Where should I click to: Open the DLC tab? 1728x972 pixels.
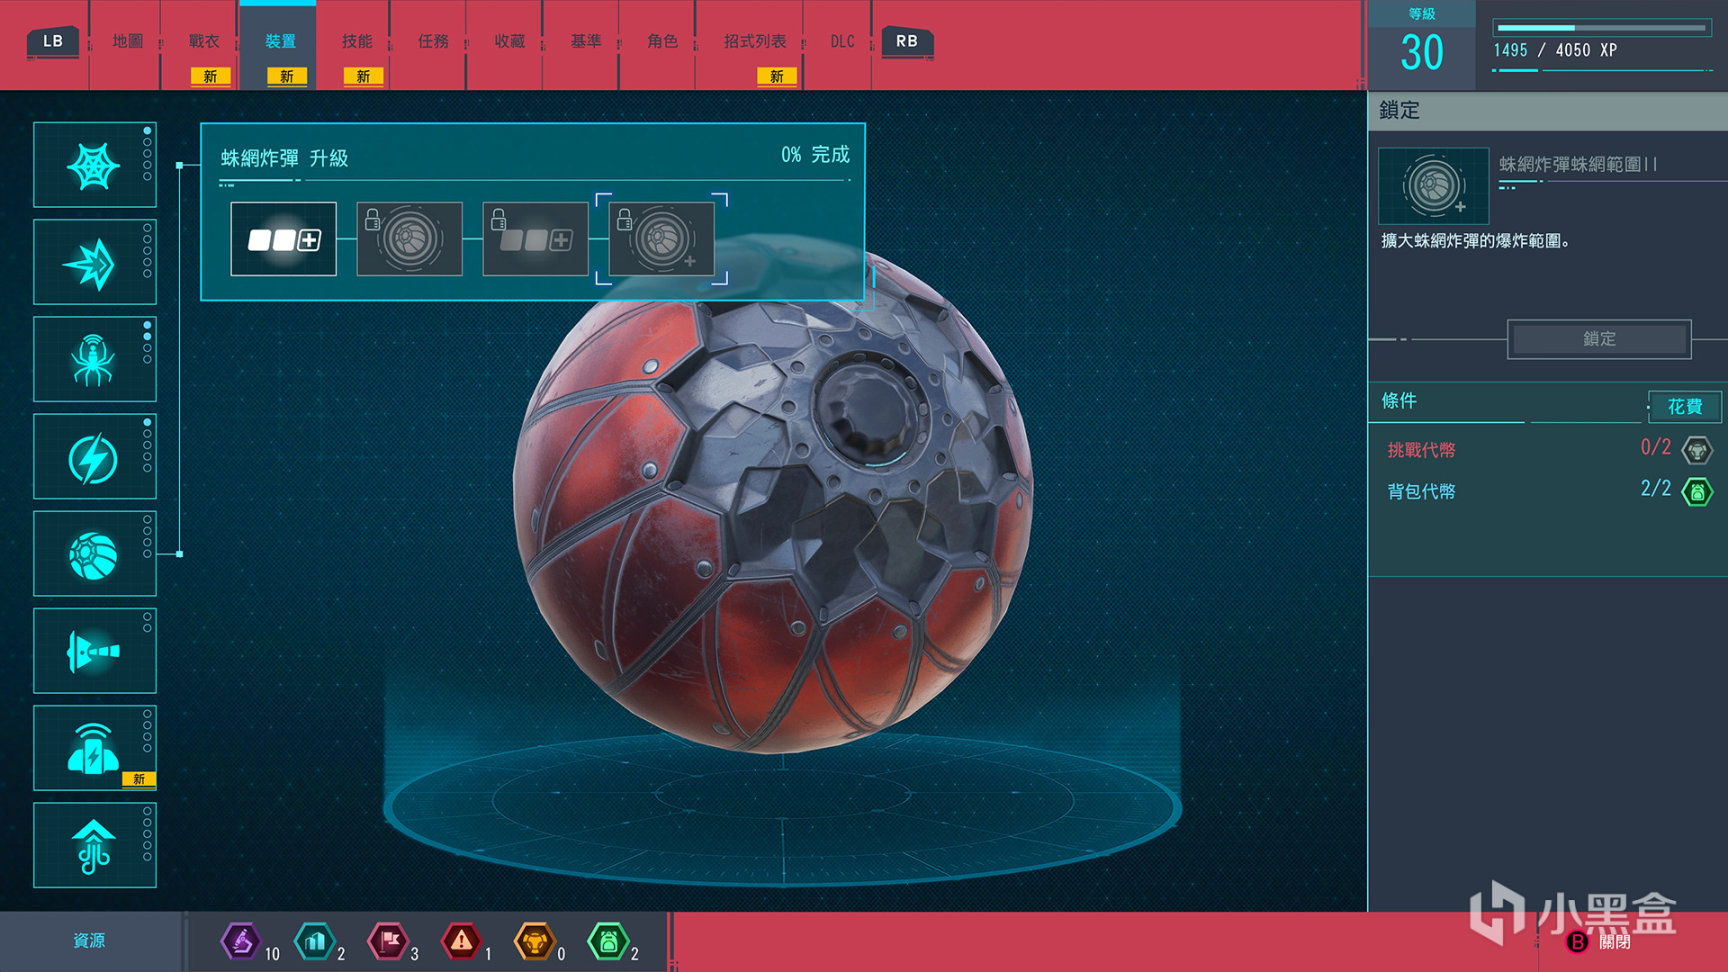click(842, 41)
